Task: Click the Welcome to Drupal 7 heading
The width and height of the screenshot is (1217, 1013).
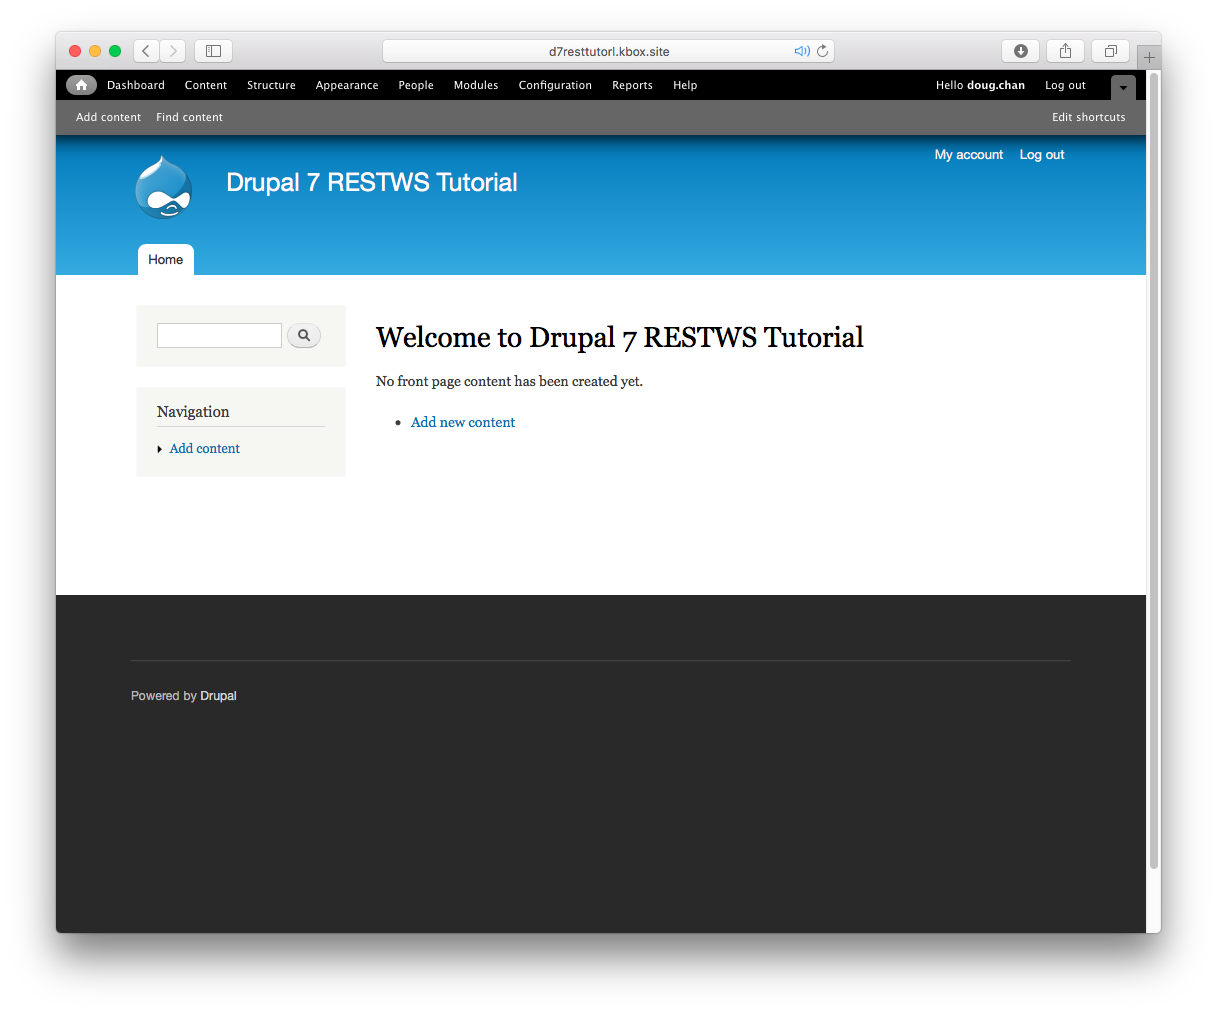Action: click(x=620, y=337)
